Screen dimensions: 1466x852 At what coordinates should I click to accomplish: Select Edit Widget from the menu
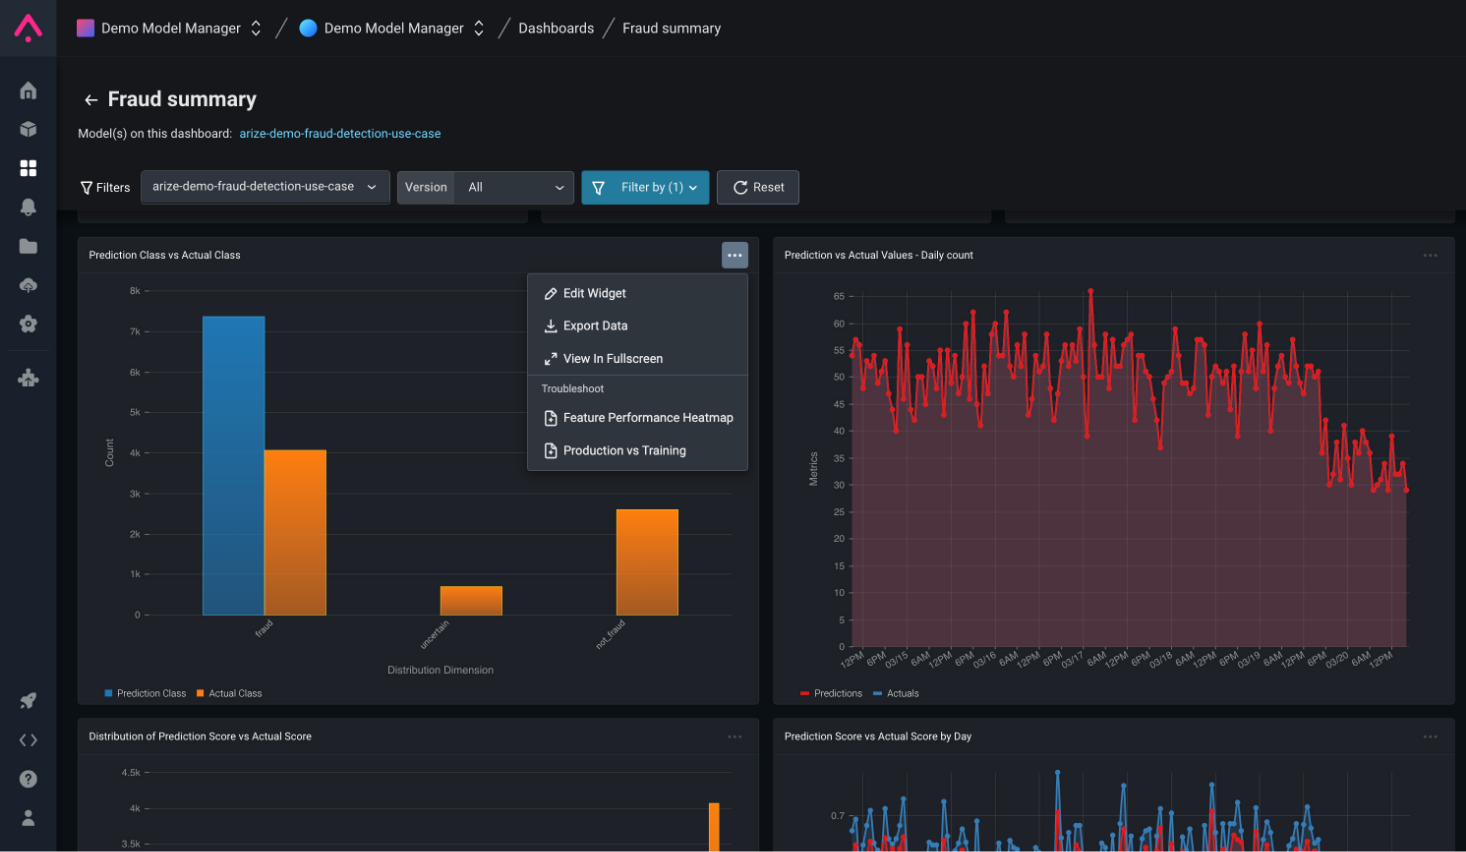(637, 293)
